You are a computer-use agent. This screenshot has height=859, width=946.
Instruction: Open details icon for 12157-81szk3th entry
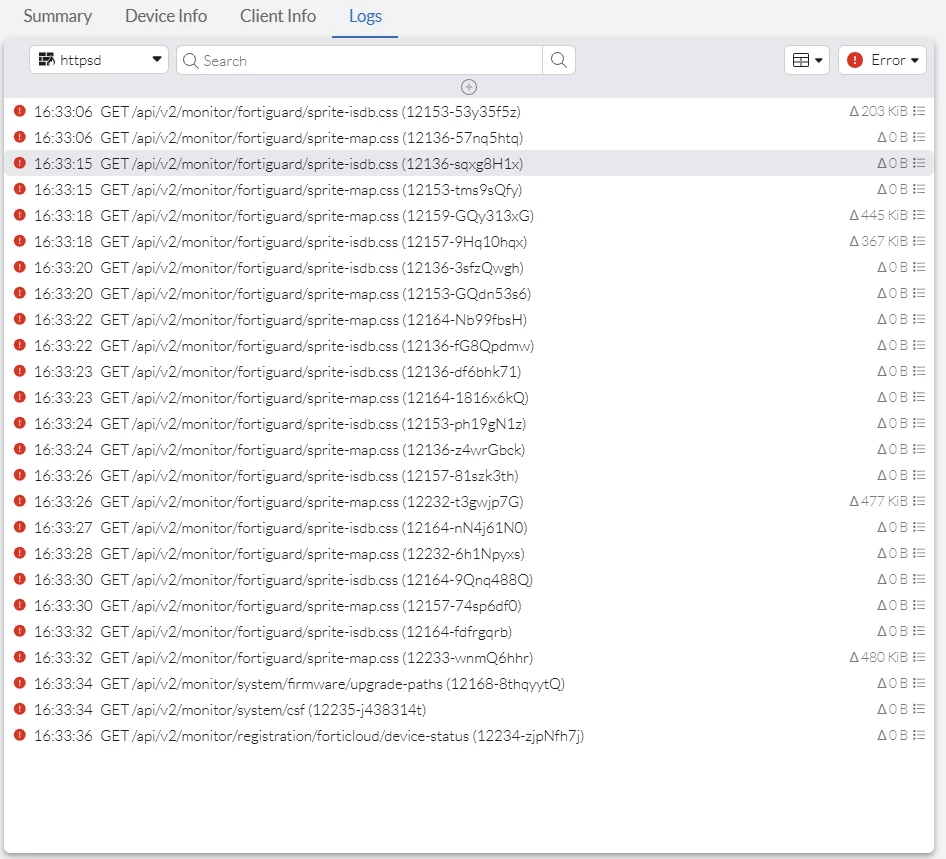[919, 475]
